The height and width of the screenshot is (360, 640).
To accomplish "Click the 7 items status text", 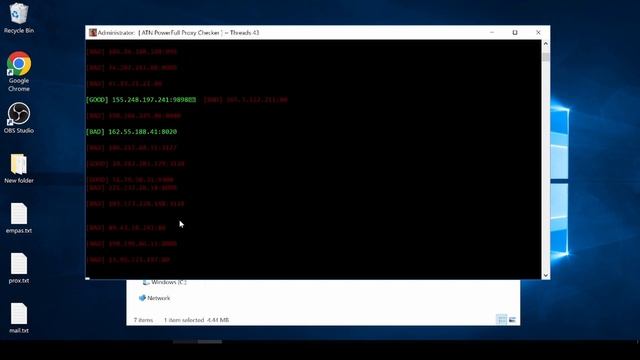I will coord(143,320).
